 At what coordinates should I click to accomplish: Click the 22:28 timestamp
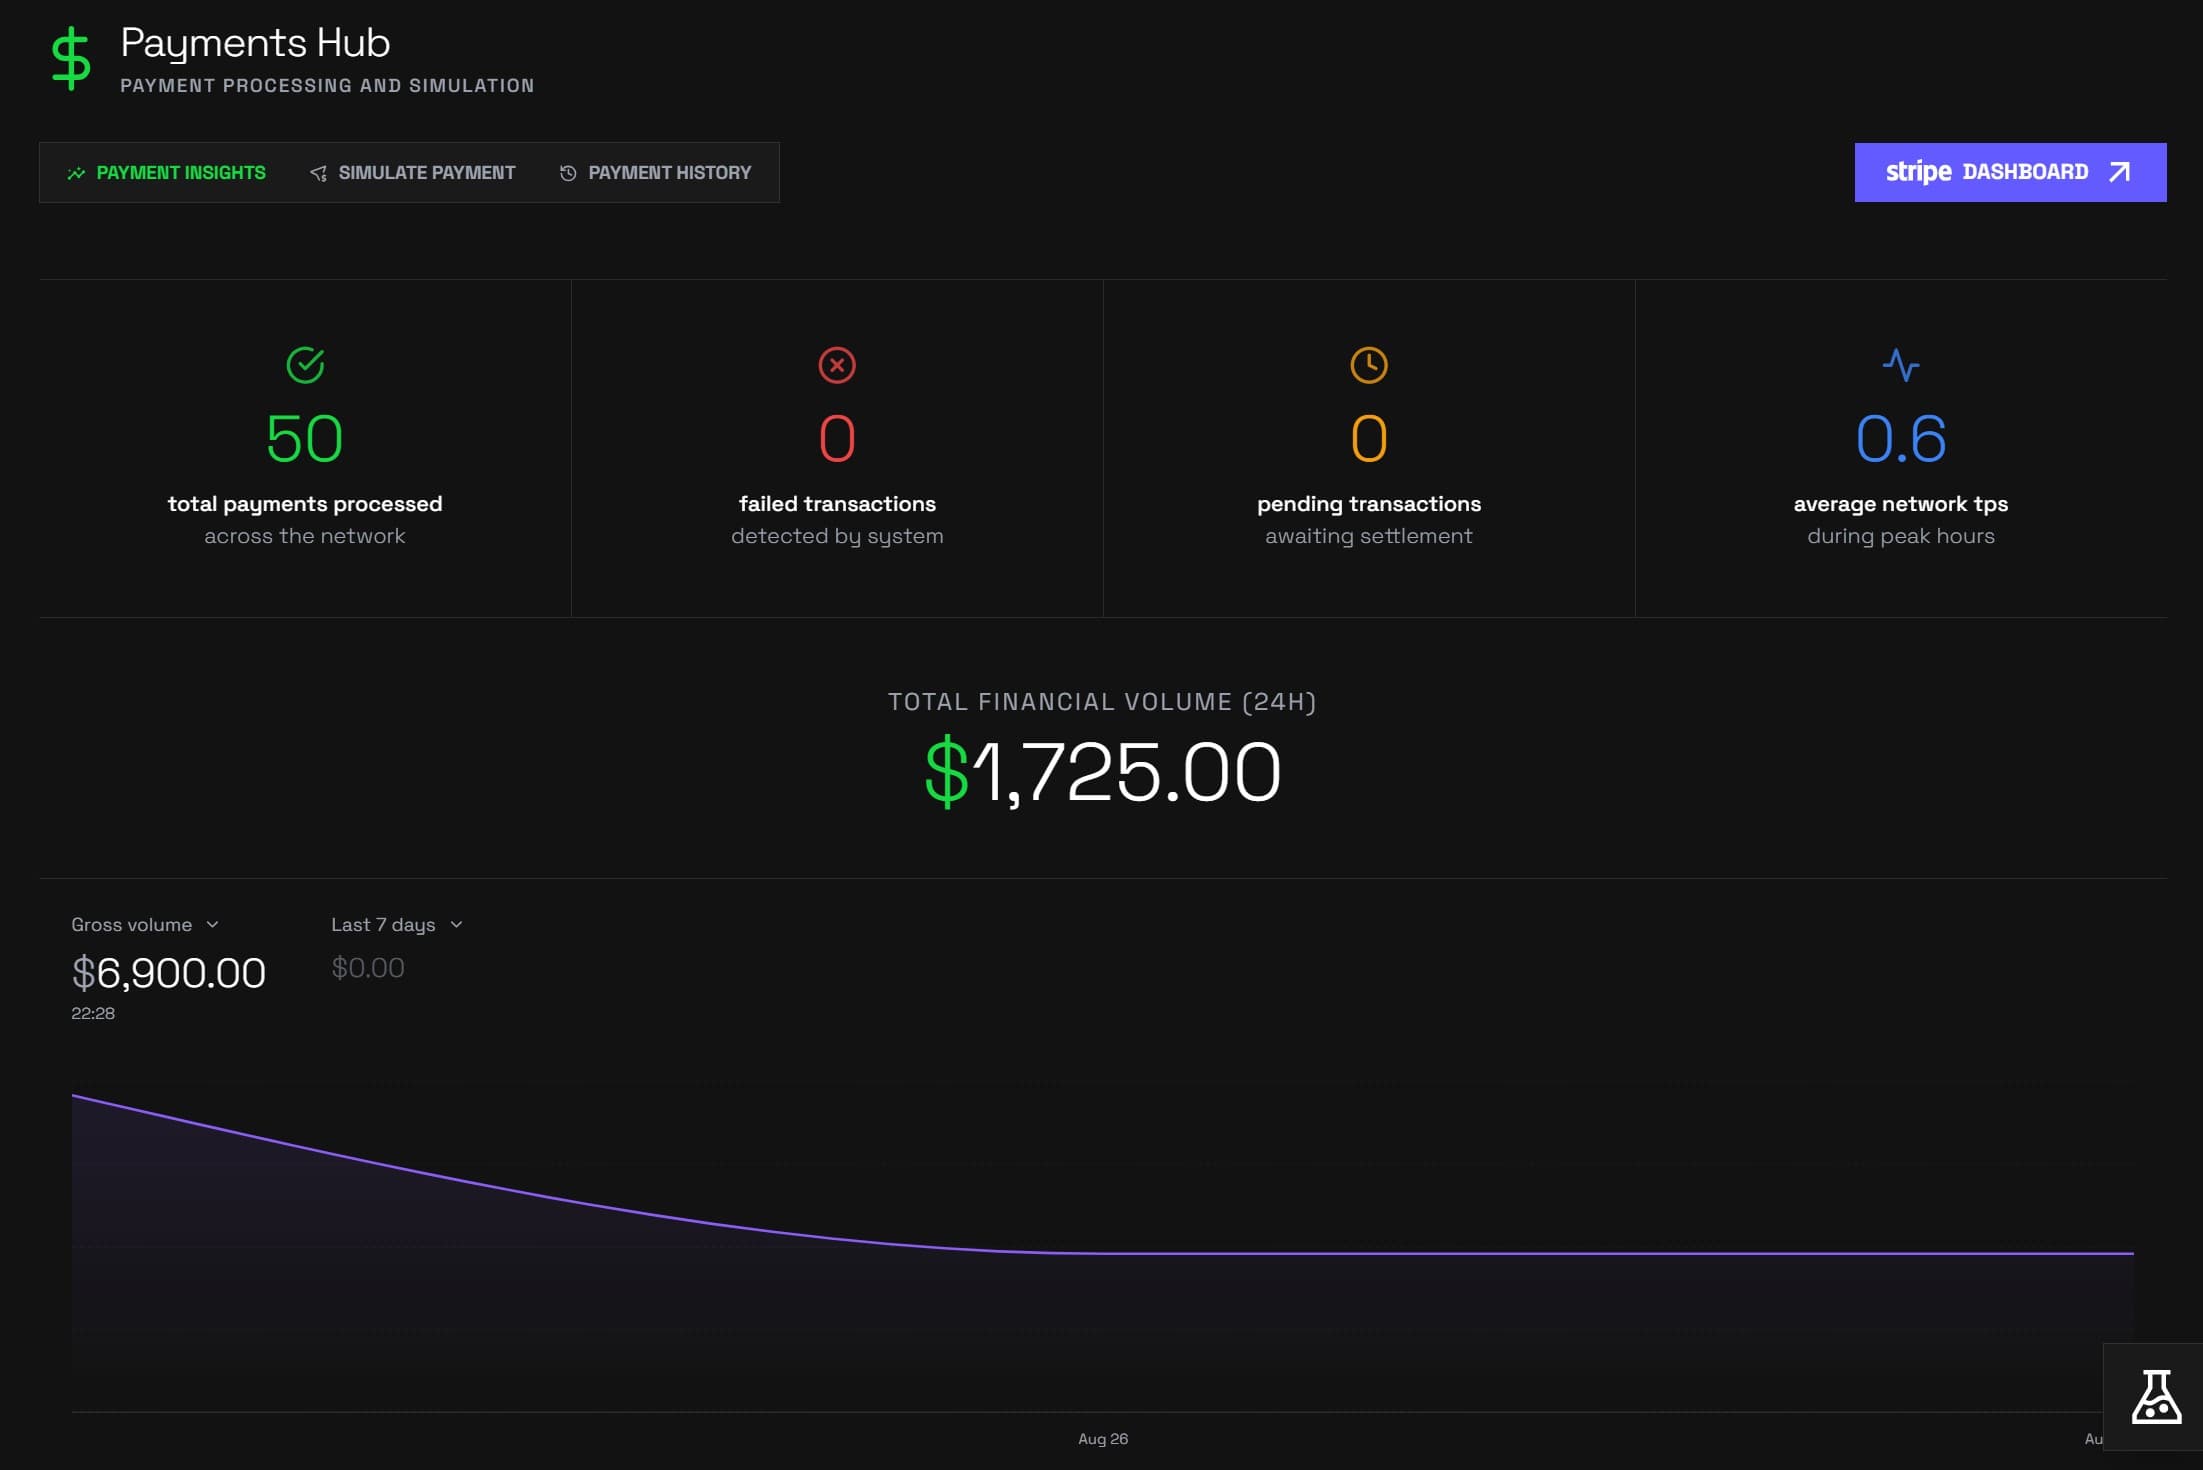tap(93, 1013)
